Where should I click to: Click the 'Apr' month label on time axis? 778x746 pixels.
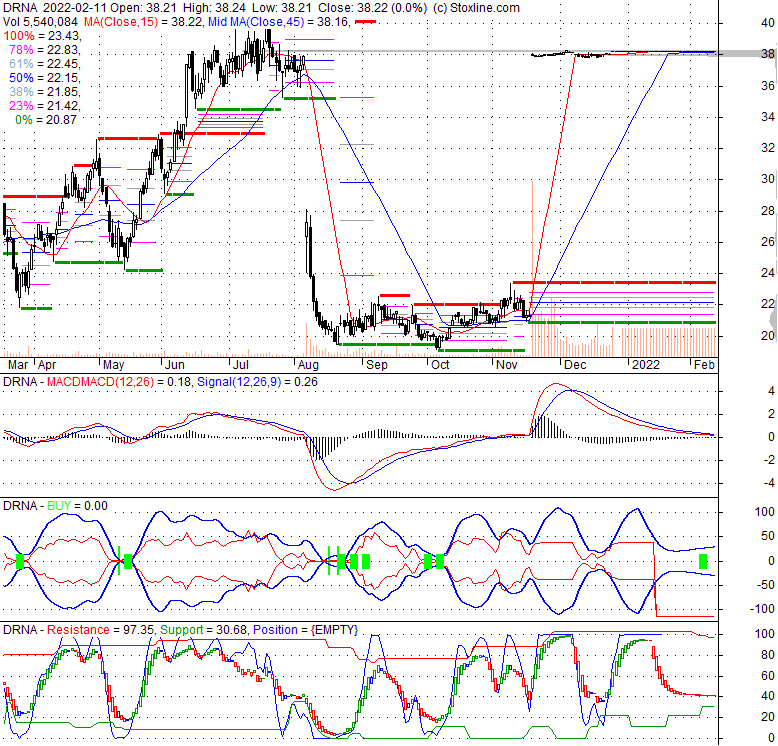[47, 365]
